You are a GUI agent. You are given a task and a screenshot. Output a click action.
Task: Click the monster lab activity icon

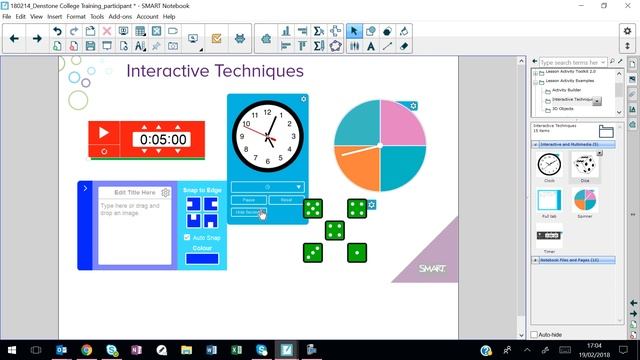coord(240,38)
